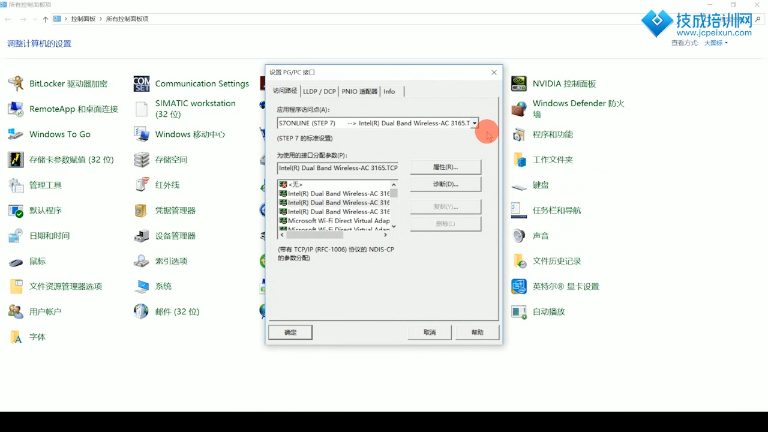Open 自动播放 icon
The image size is (768, 432).
[x=519, y=312]
